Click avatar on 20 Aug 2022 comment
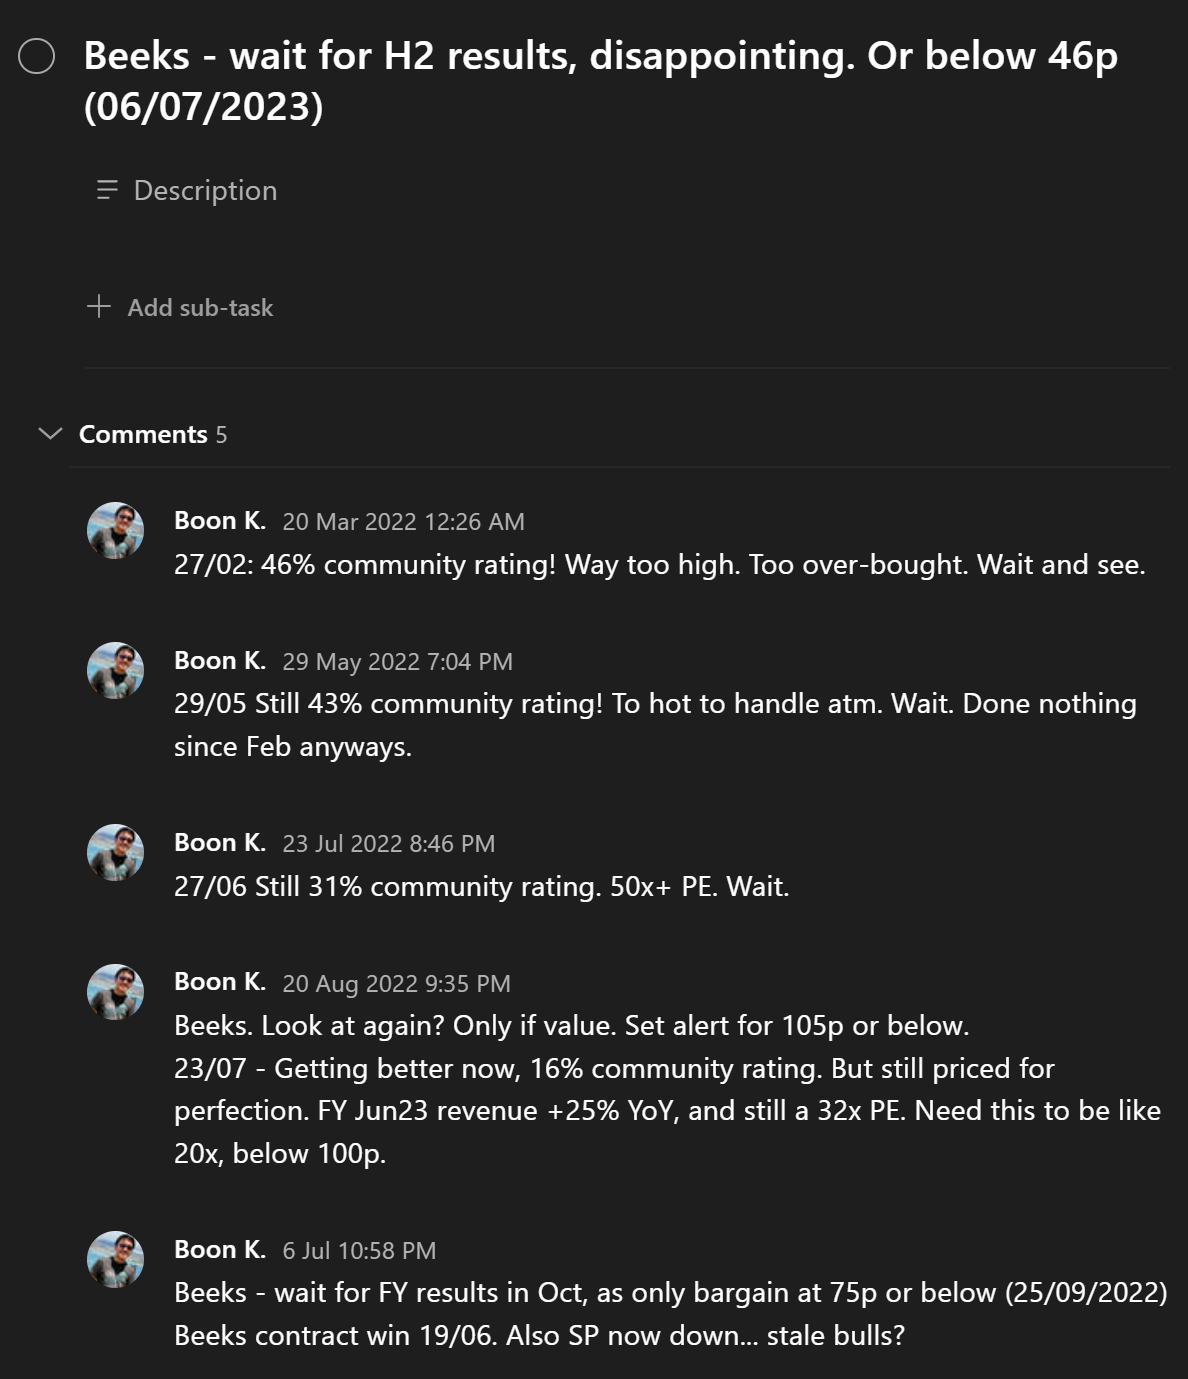 tap(116, 992)
